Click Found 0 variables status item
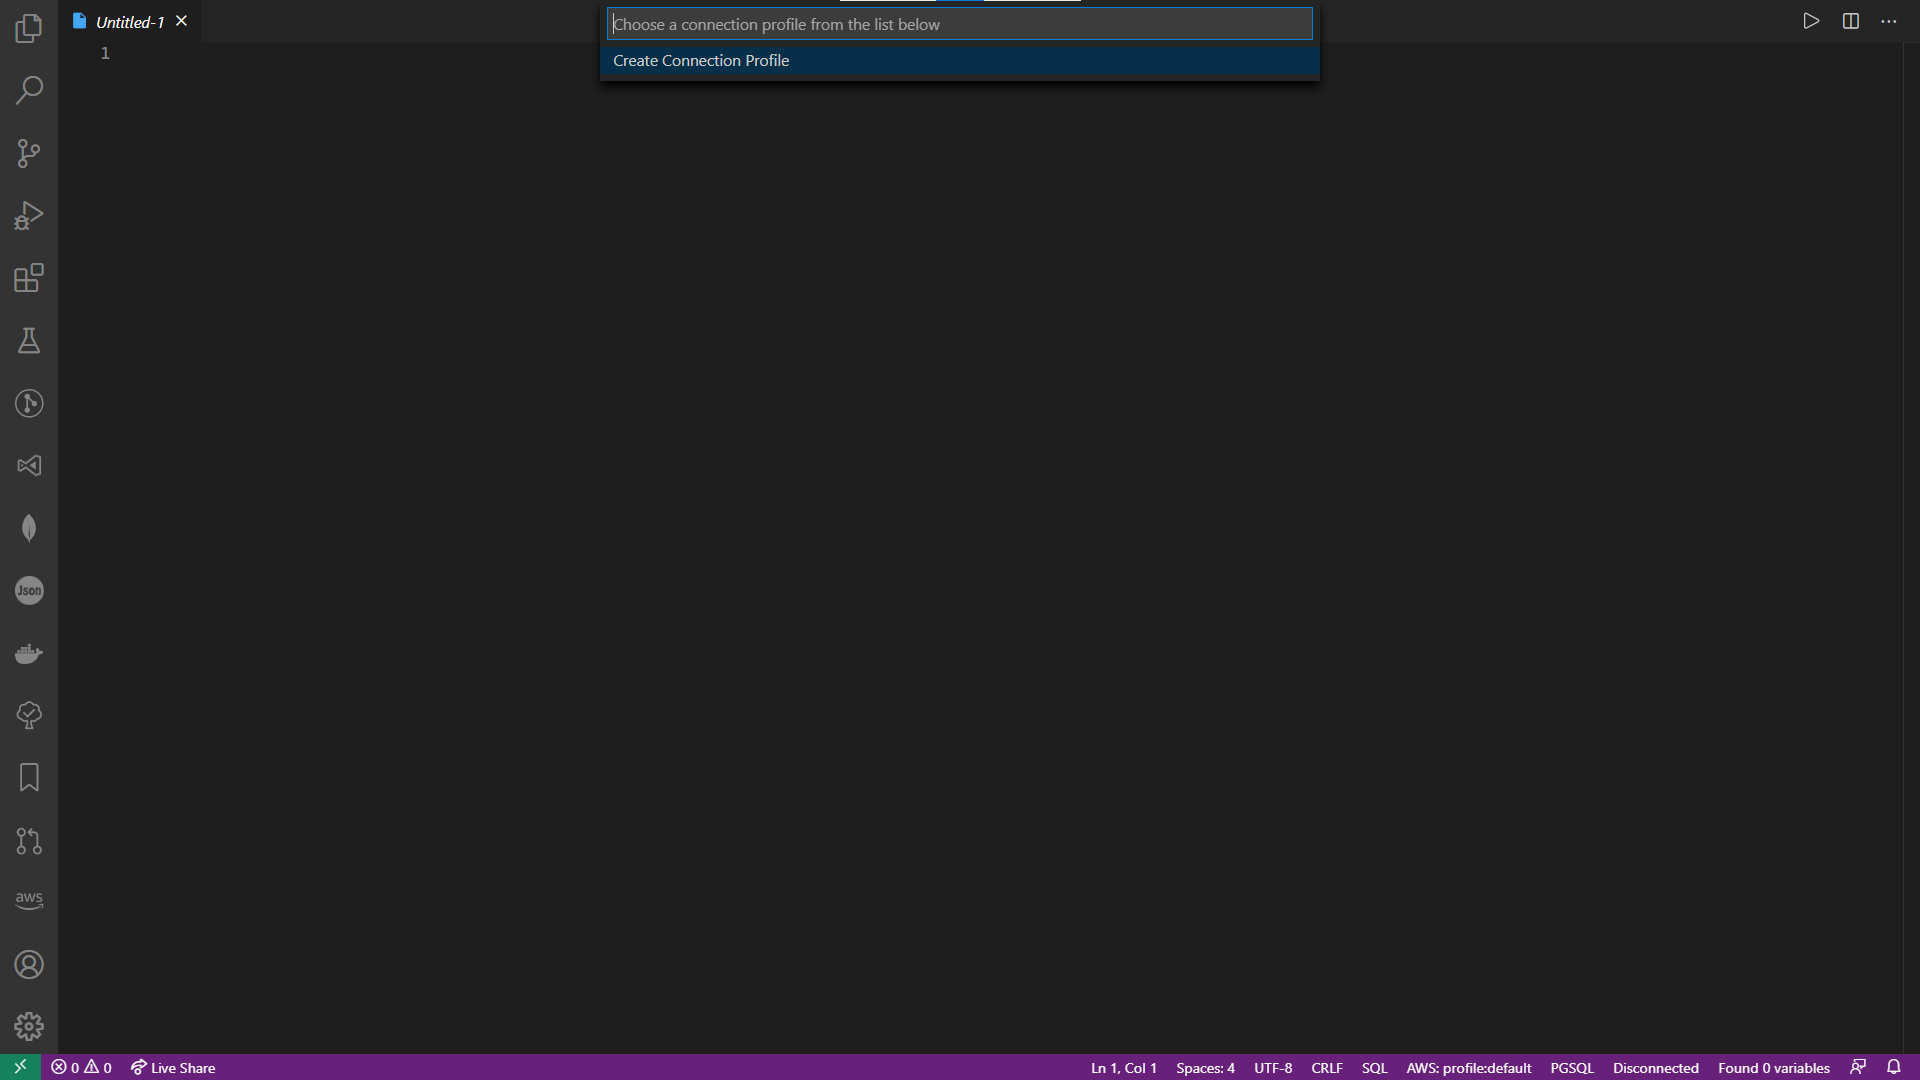The image size is (1920, 1080). click(x=1773, y=1067)
